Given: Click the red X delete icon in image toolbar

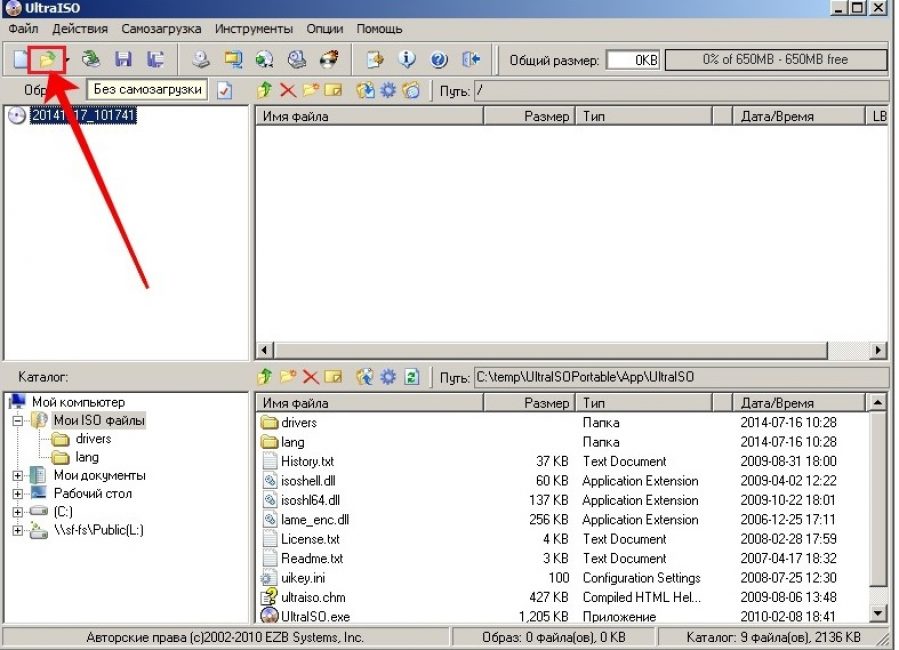Looking at the screenshot, I should point(288,90).
